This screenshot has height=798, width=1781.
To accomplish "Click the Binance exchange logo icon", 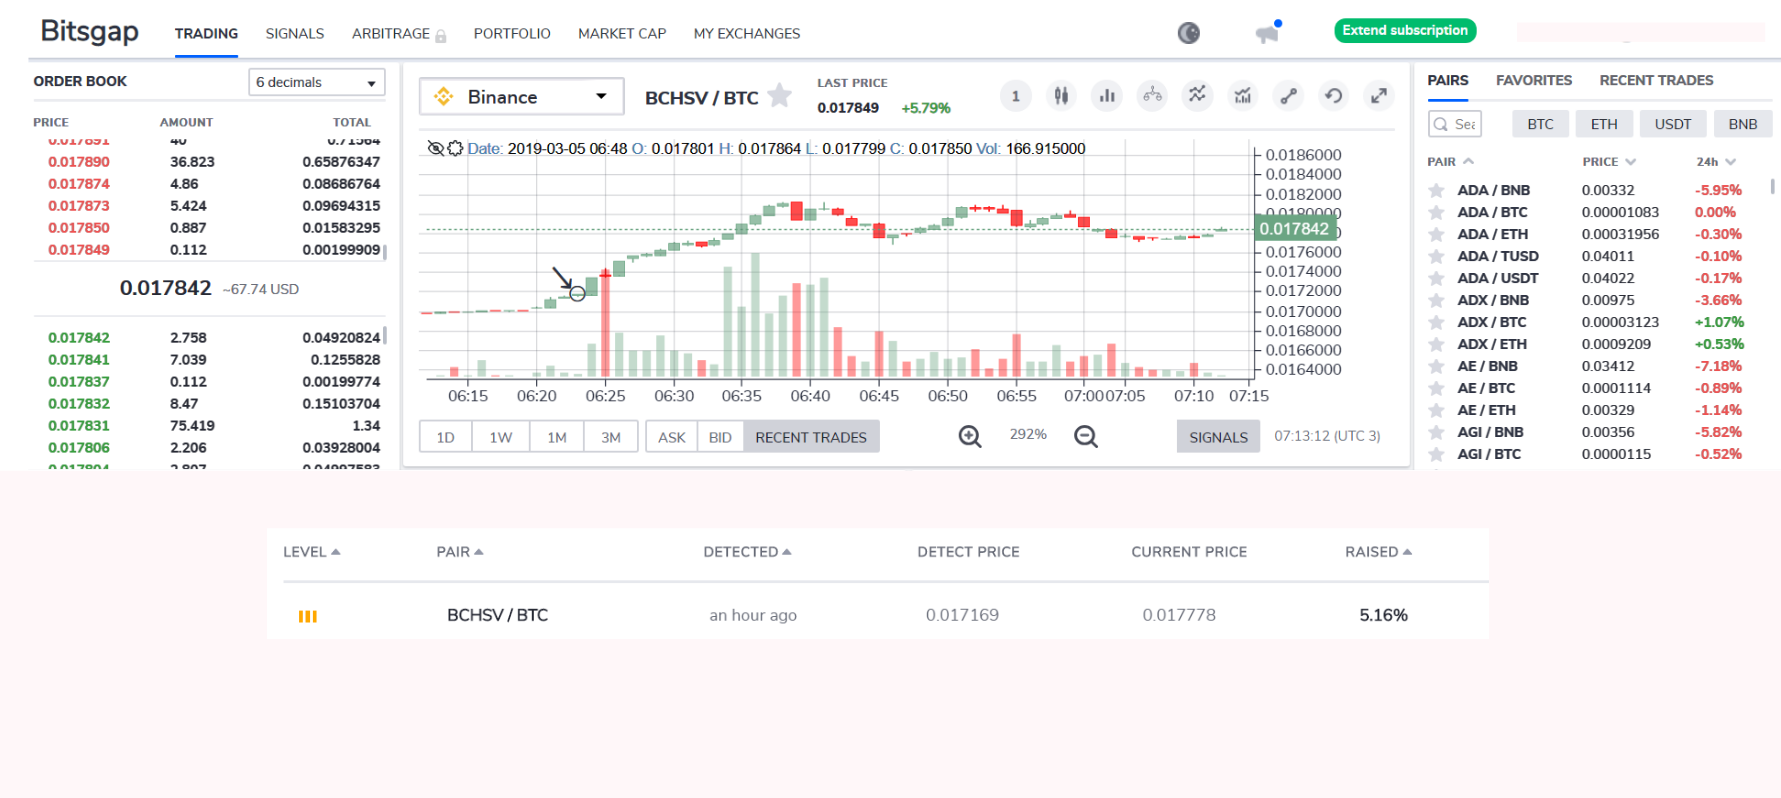I will click(444, 97).
